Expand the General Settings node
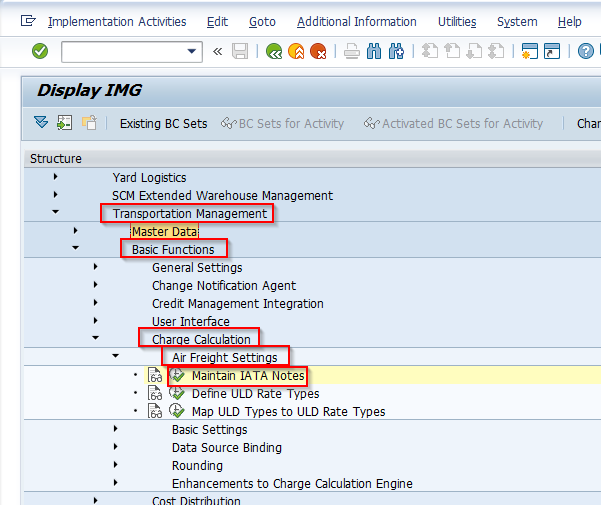The width and height of the screenshot is (601, 505). coord(95,267)
